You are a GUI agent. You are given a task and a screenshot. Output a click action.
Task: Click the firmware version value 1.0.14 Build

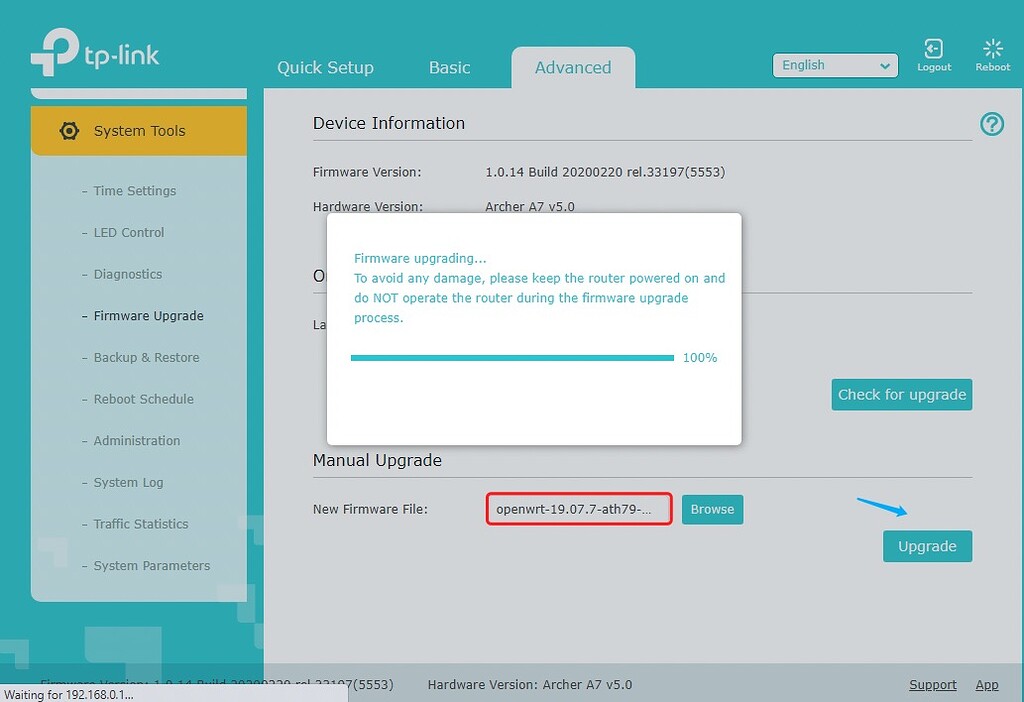(x=605, y=172)
